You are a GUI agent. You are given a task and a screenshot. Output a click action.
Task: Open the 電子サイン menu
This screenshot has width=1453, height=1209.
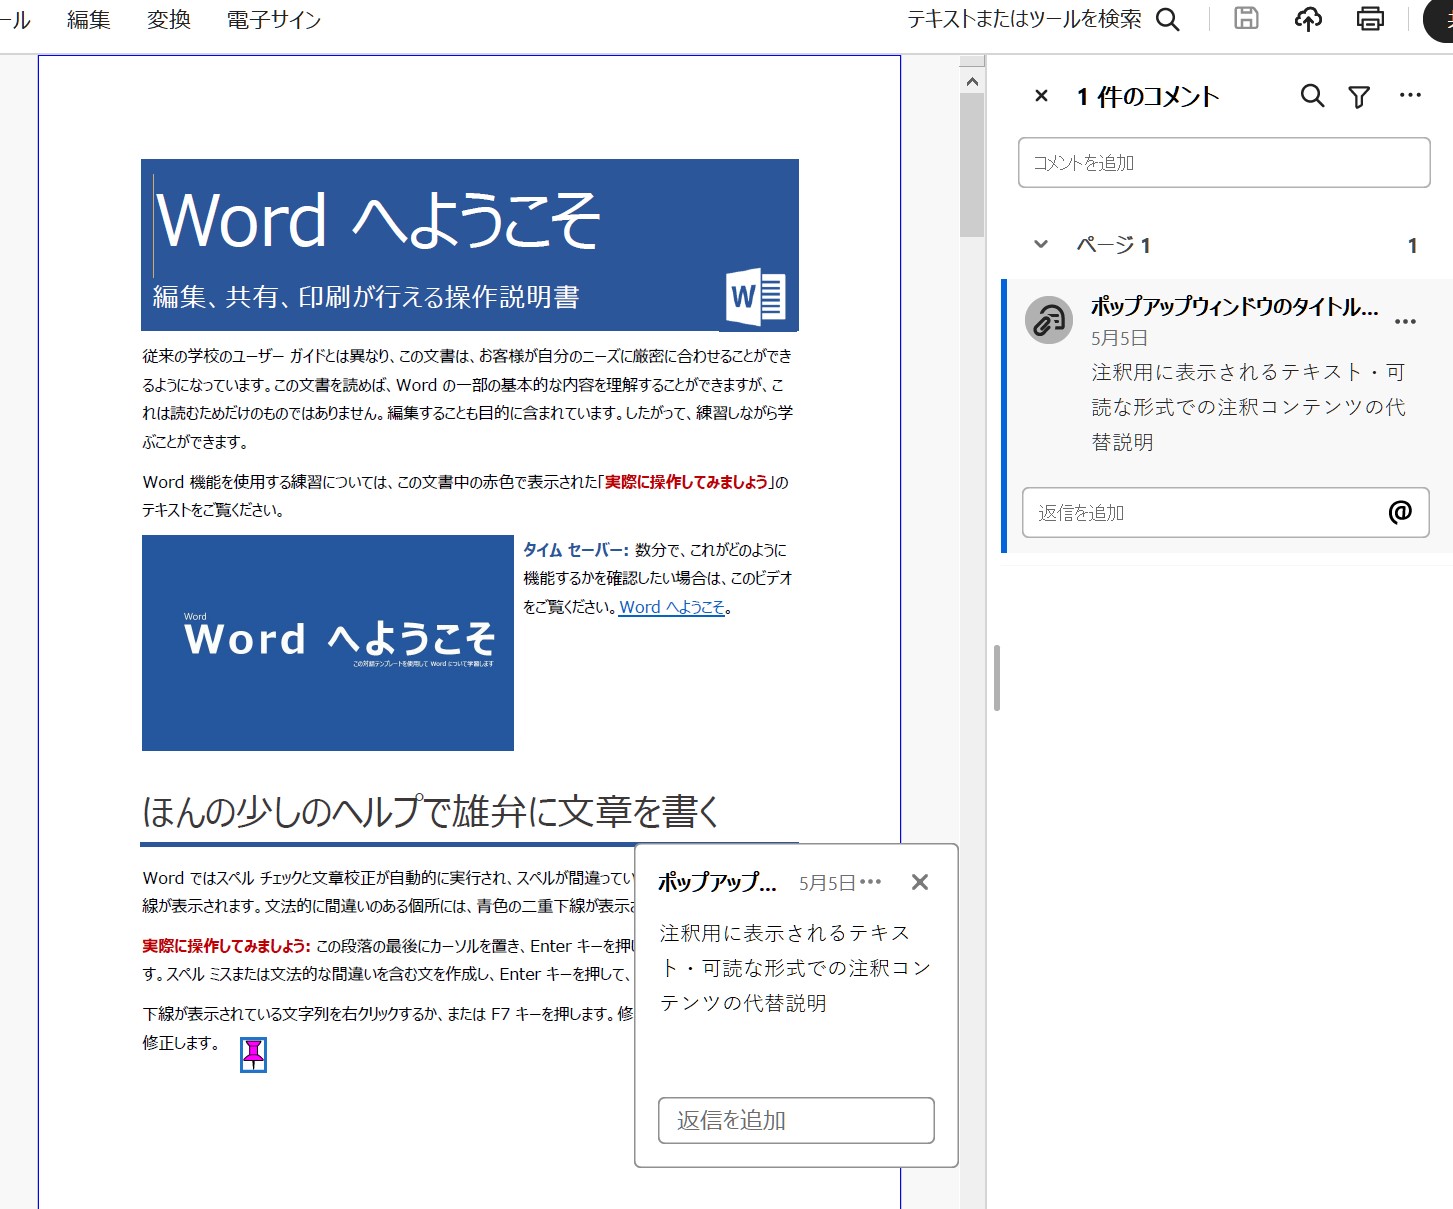point(274,19)
